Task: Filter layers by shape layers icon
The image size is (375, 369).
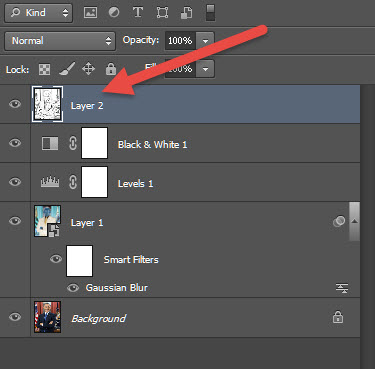Action: tap(162, 13)
